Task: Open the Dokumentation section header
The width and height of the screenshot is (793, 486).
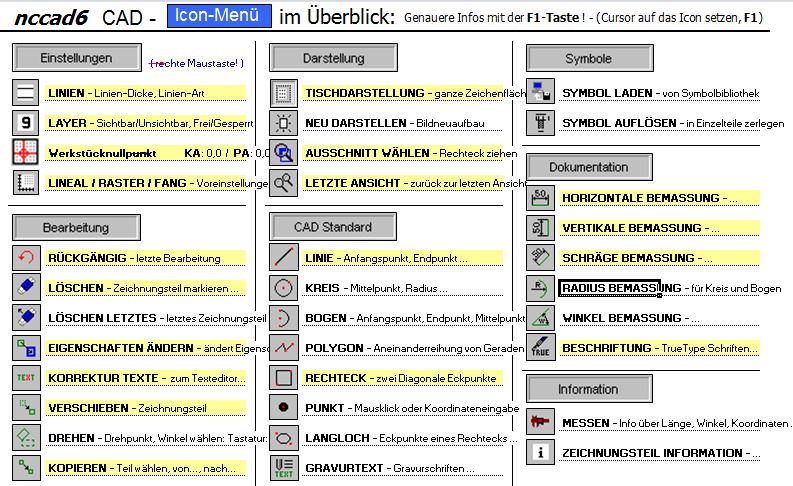Action: coord(589,167)
